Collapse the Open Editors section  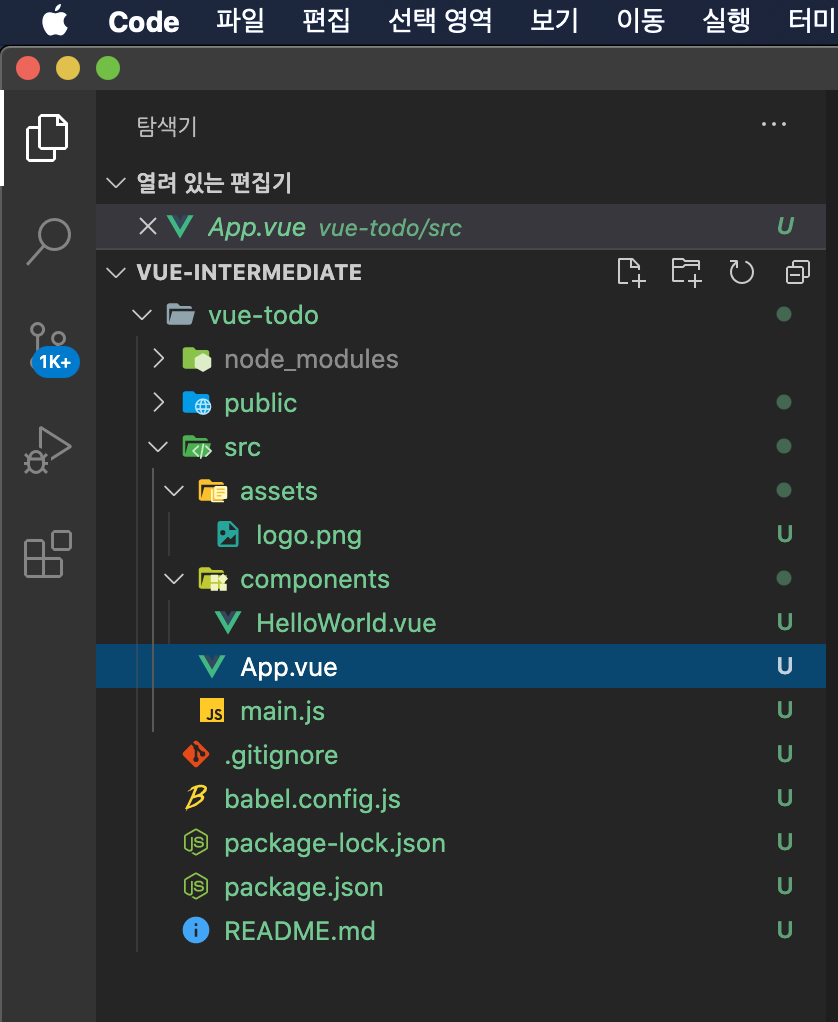click(116, 182)
